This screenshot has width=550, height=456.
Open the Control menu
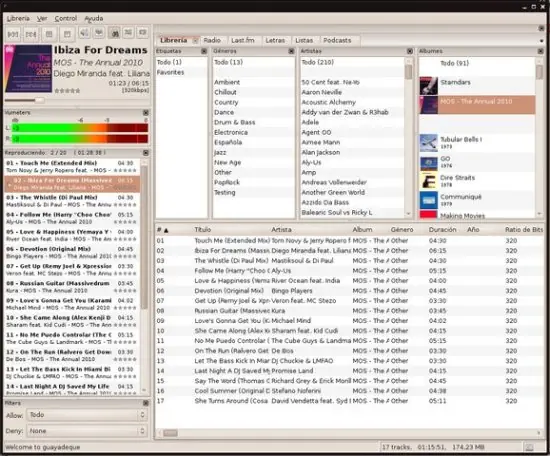[66, 18]
